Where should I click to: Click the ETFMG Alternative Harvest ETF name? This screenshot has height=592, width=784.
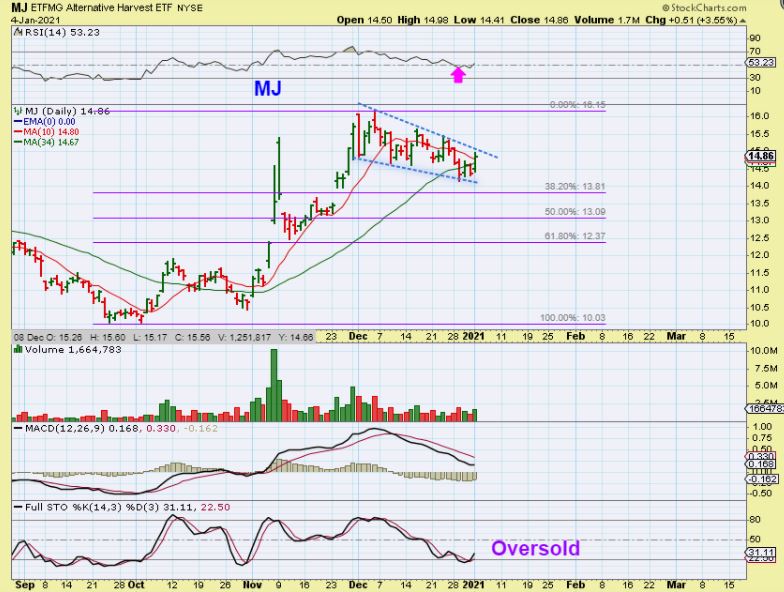[x=102, y=8]
